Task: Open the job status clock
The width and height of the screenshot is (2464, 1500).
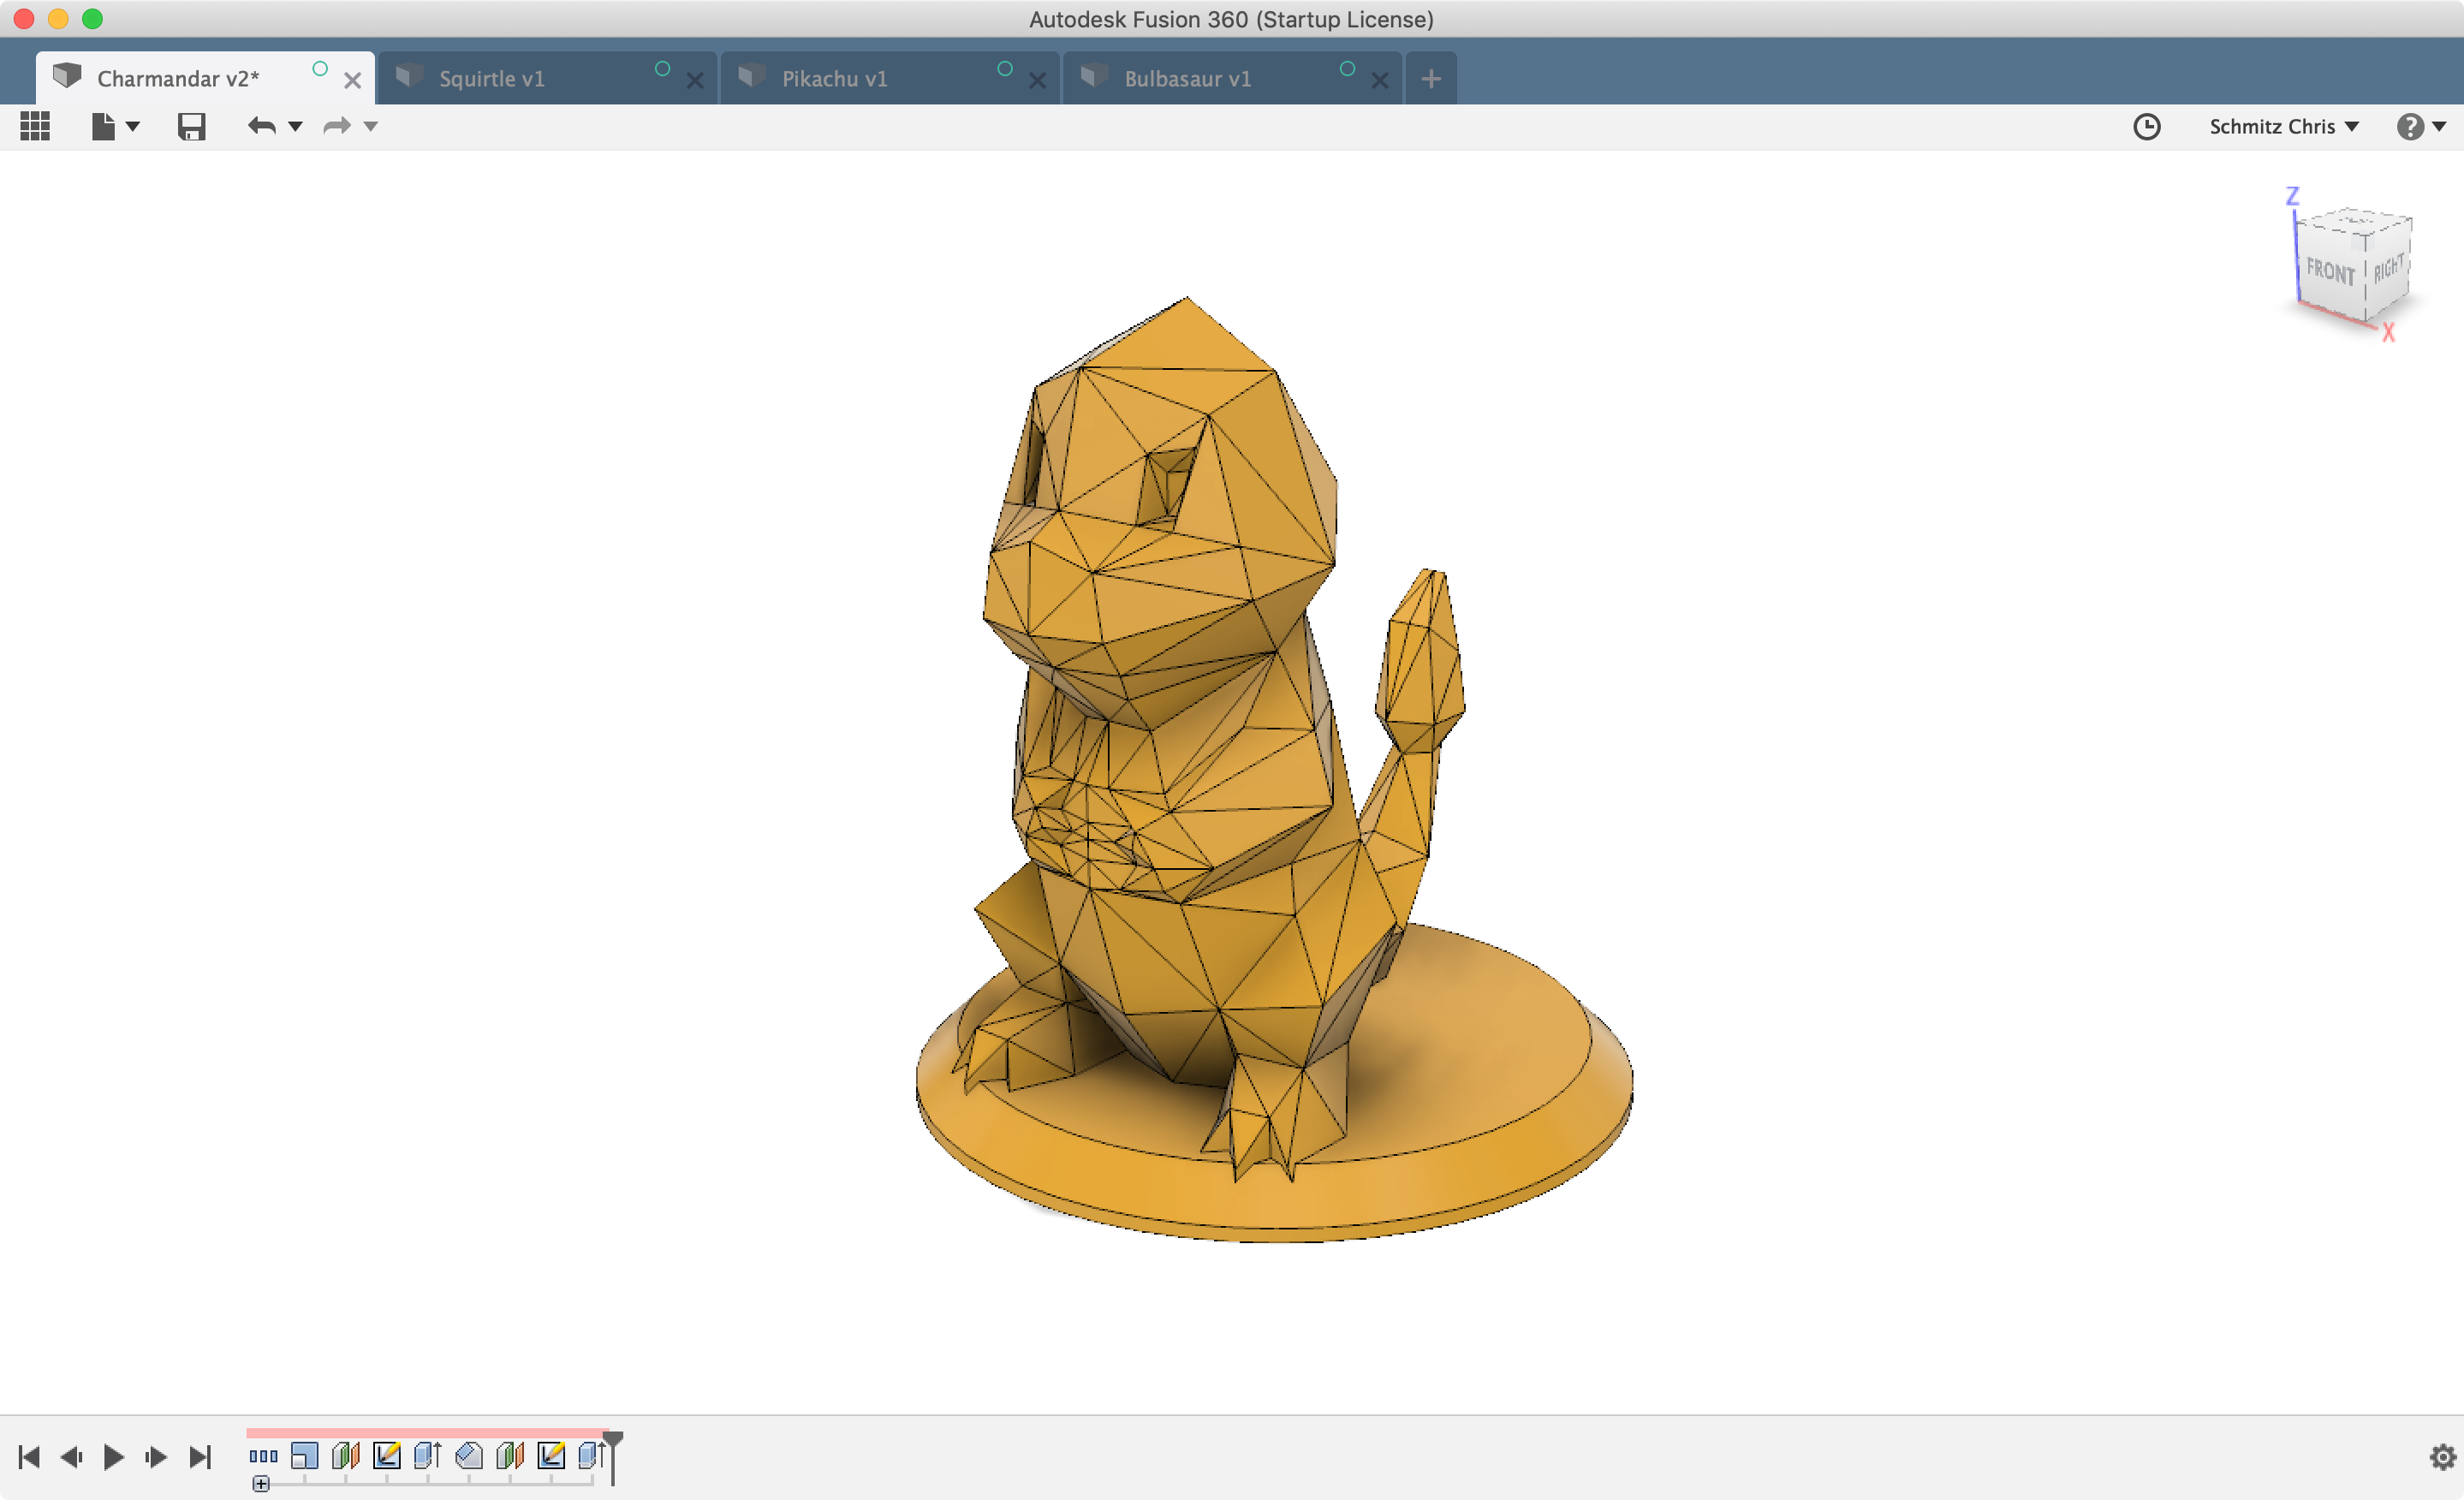Action: click(x=2146, y=126)
